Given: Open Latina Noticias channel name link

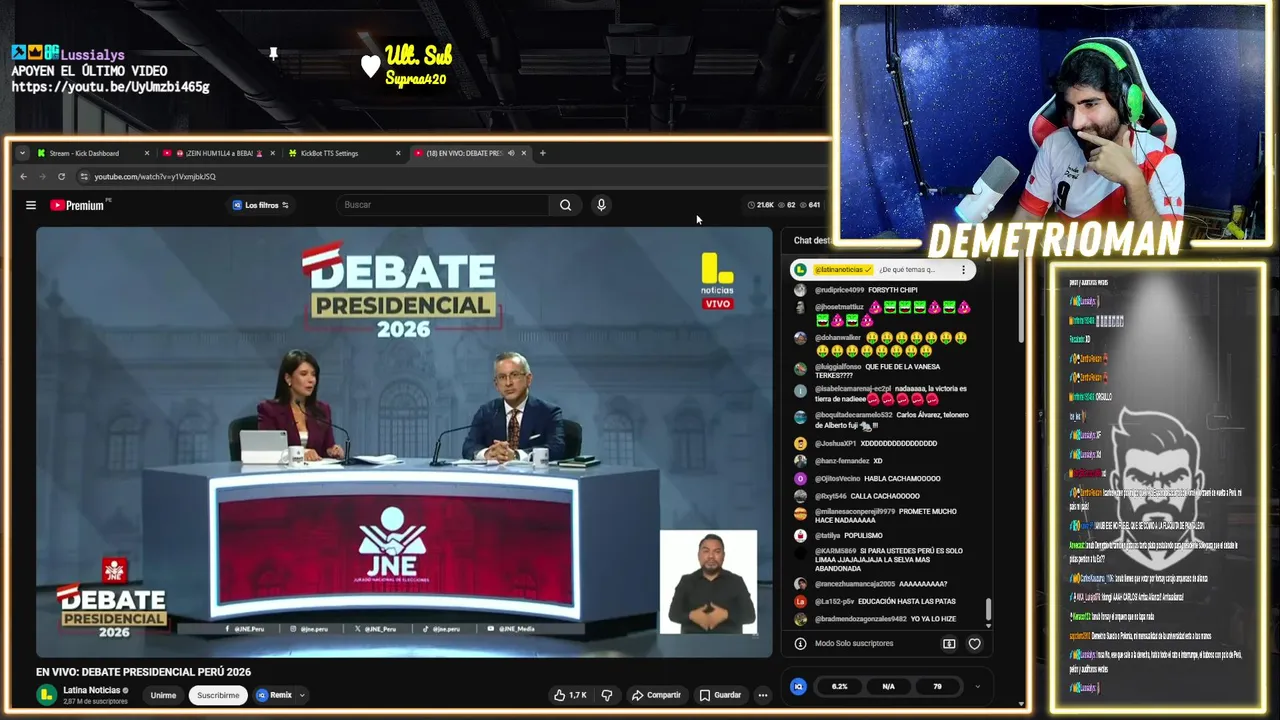Looking at the screenshot, I should pos(92,690).
